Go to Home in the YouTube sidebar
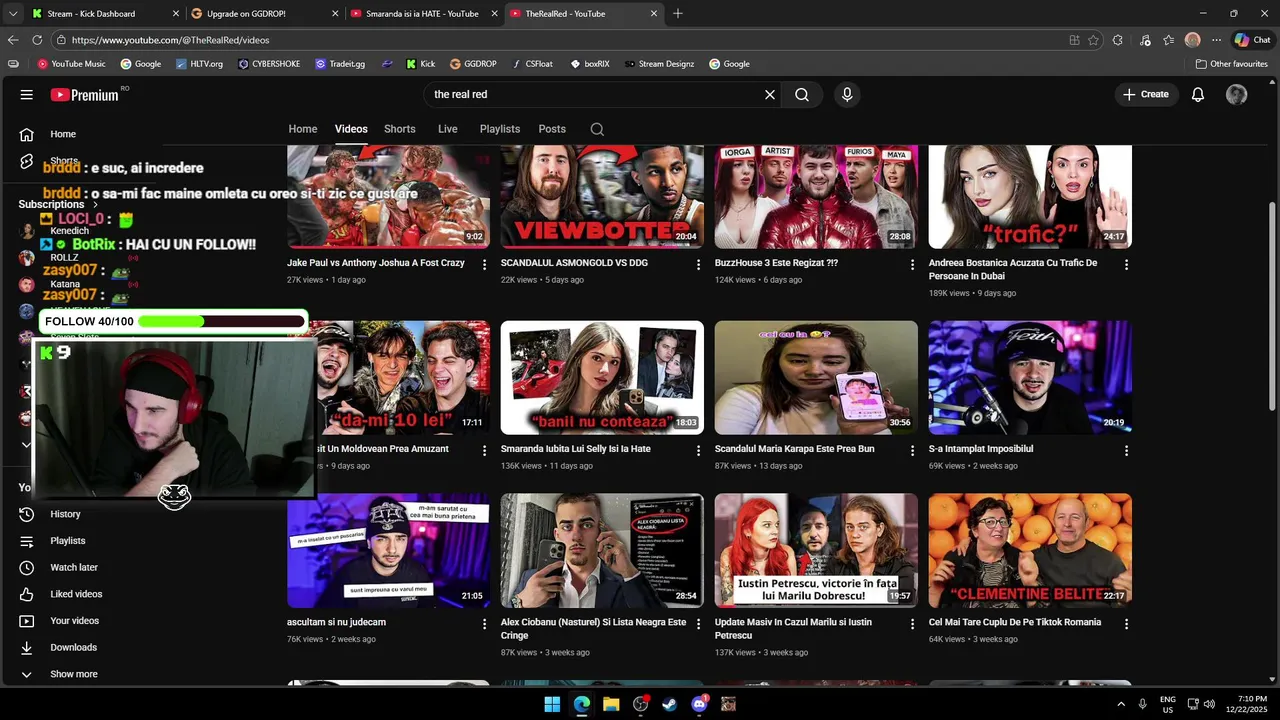Screen dimensions: 1280x720 click(63, 134)
